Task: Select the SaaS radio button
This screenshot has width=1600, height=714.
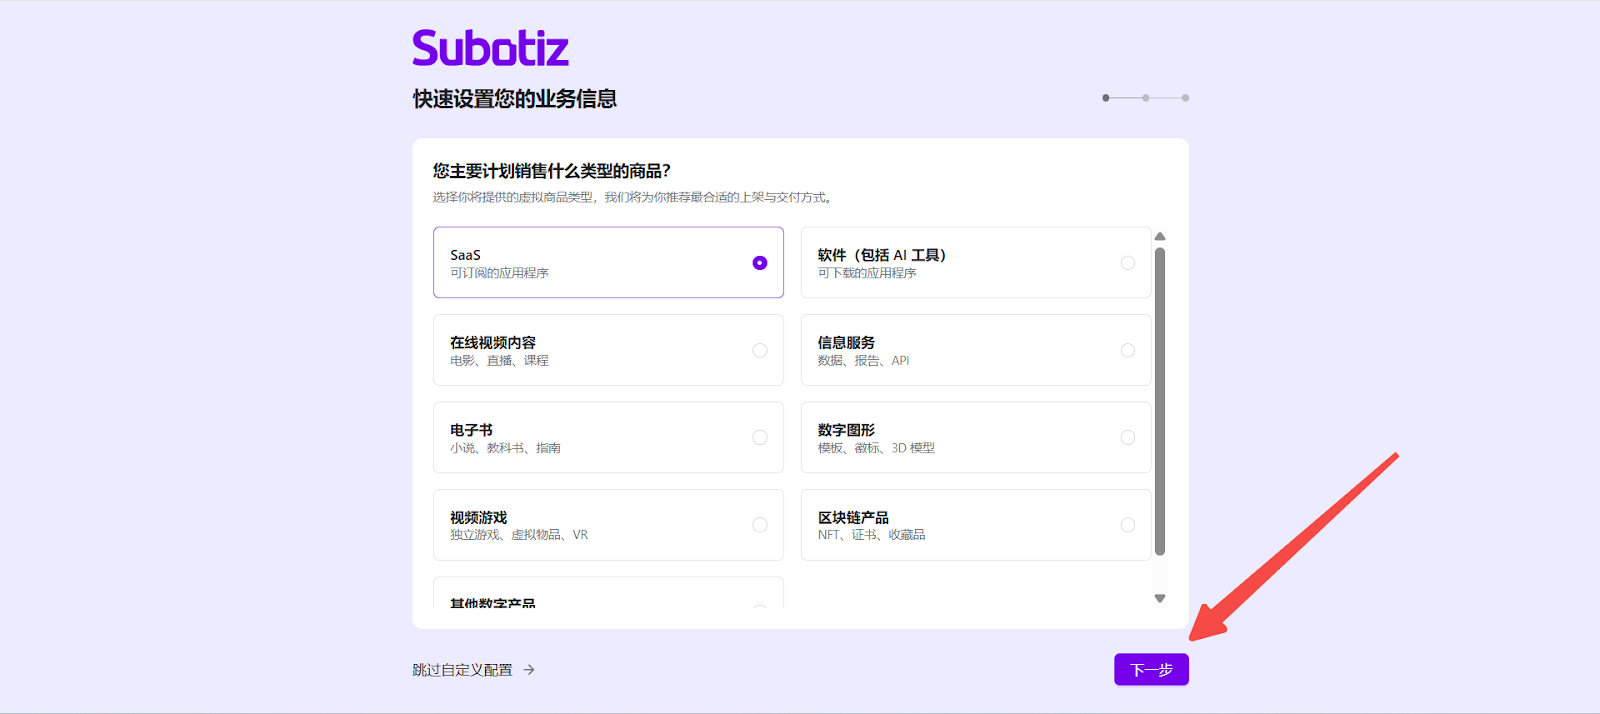Action: (760, 263)
